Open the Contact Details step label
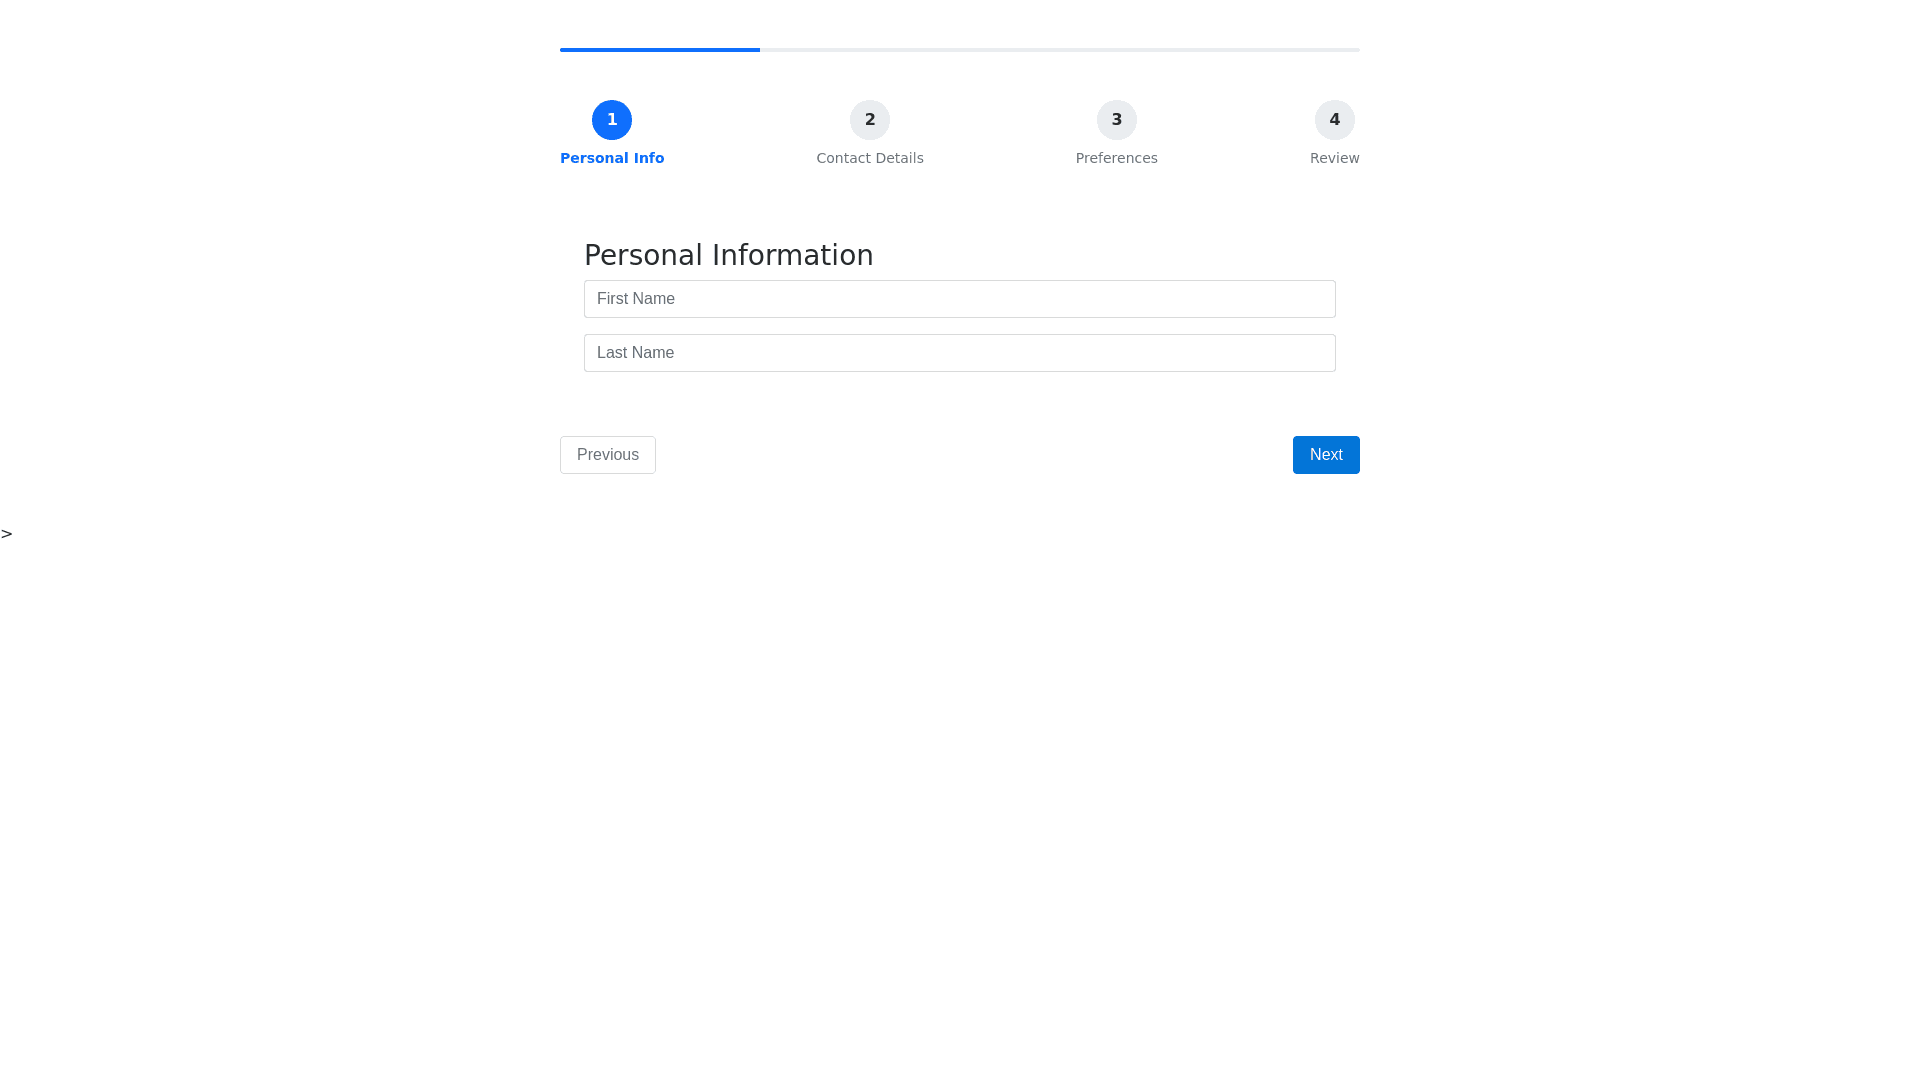The height and width of the screenshot is (1080, 1920). (x=870, y=158)
